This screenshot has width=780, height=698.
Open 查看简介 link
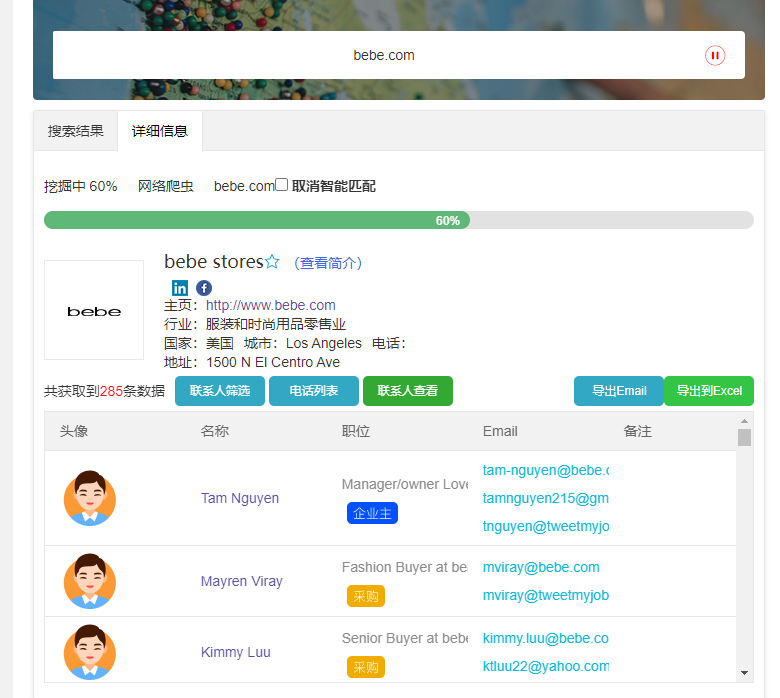328,263
